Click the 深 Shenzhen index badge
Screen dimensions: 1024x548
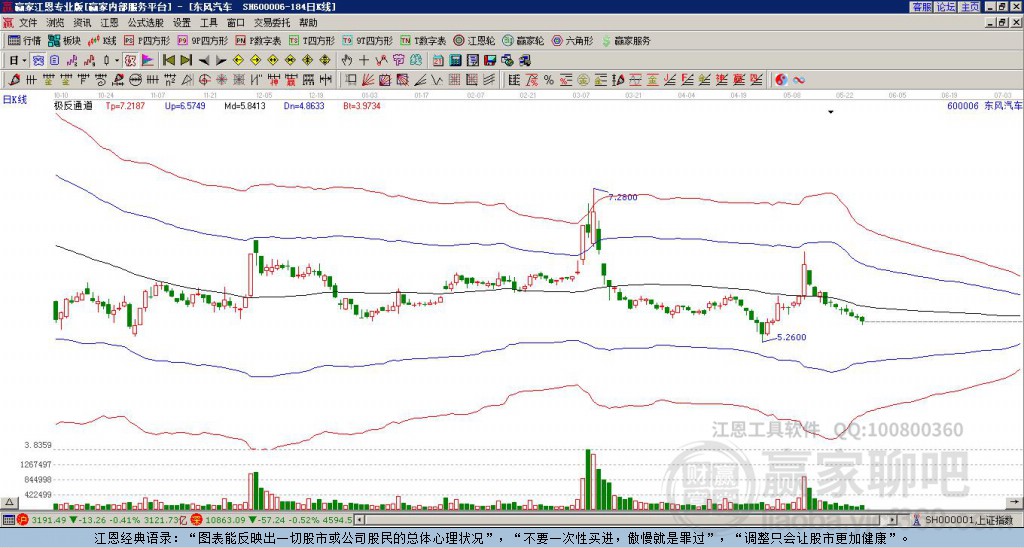point(196,520)
